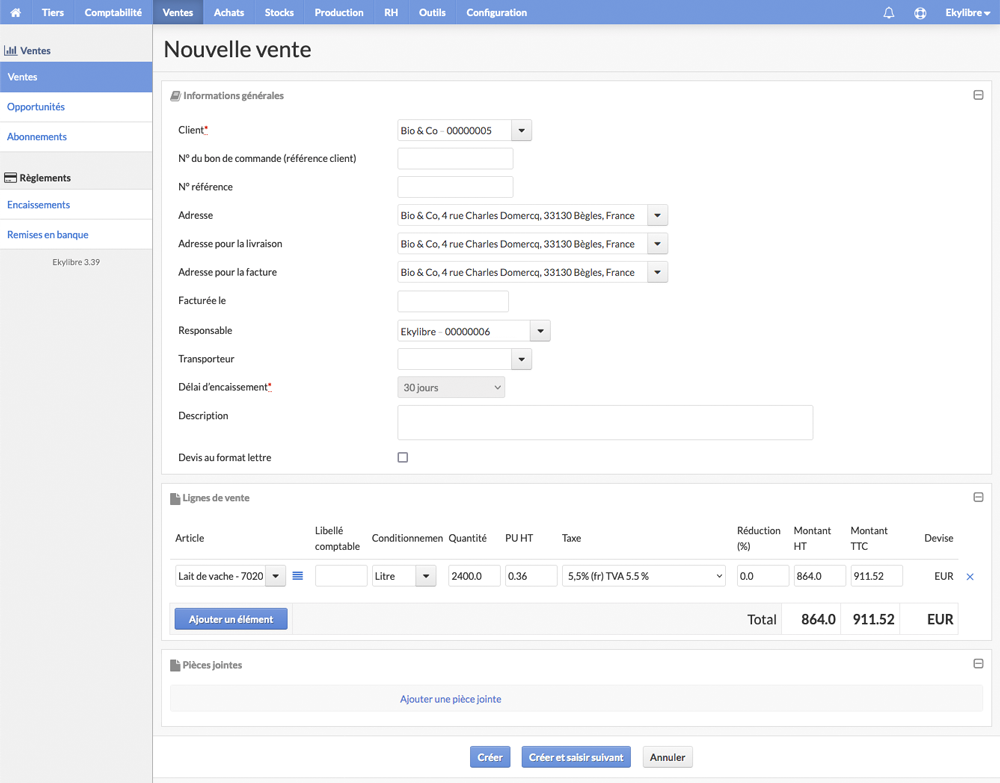1000x783 pixels.
Task: Open the RH menu
Action: click(391, 12)
